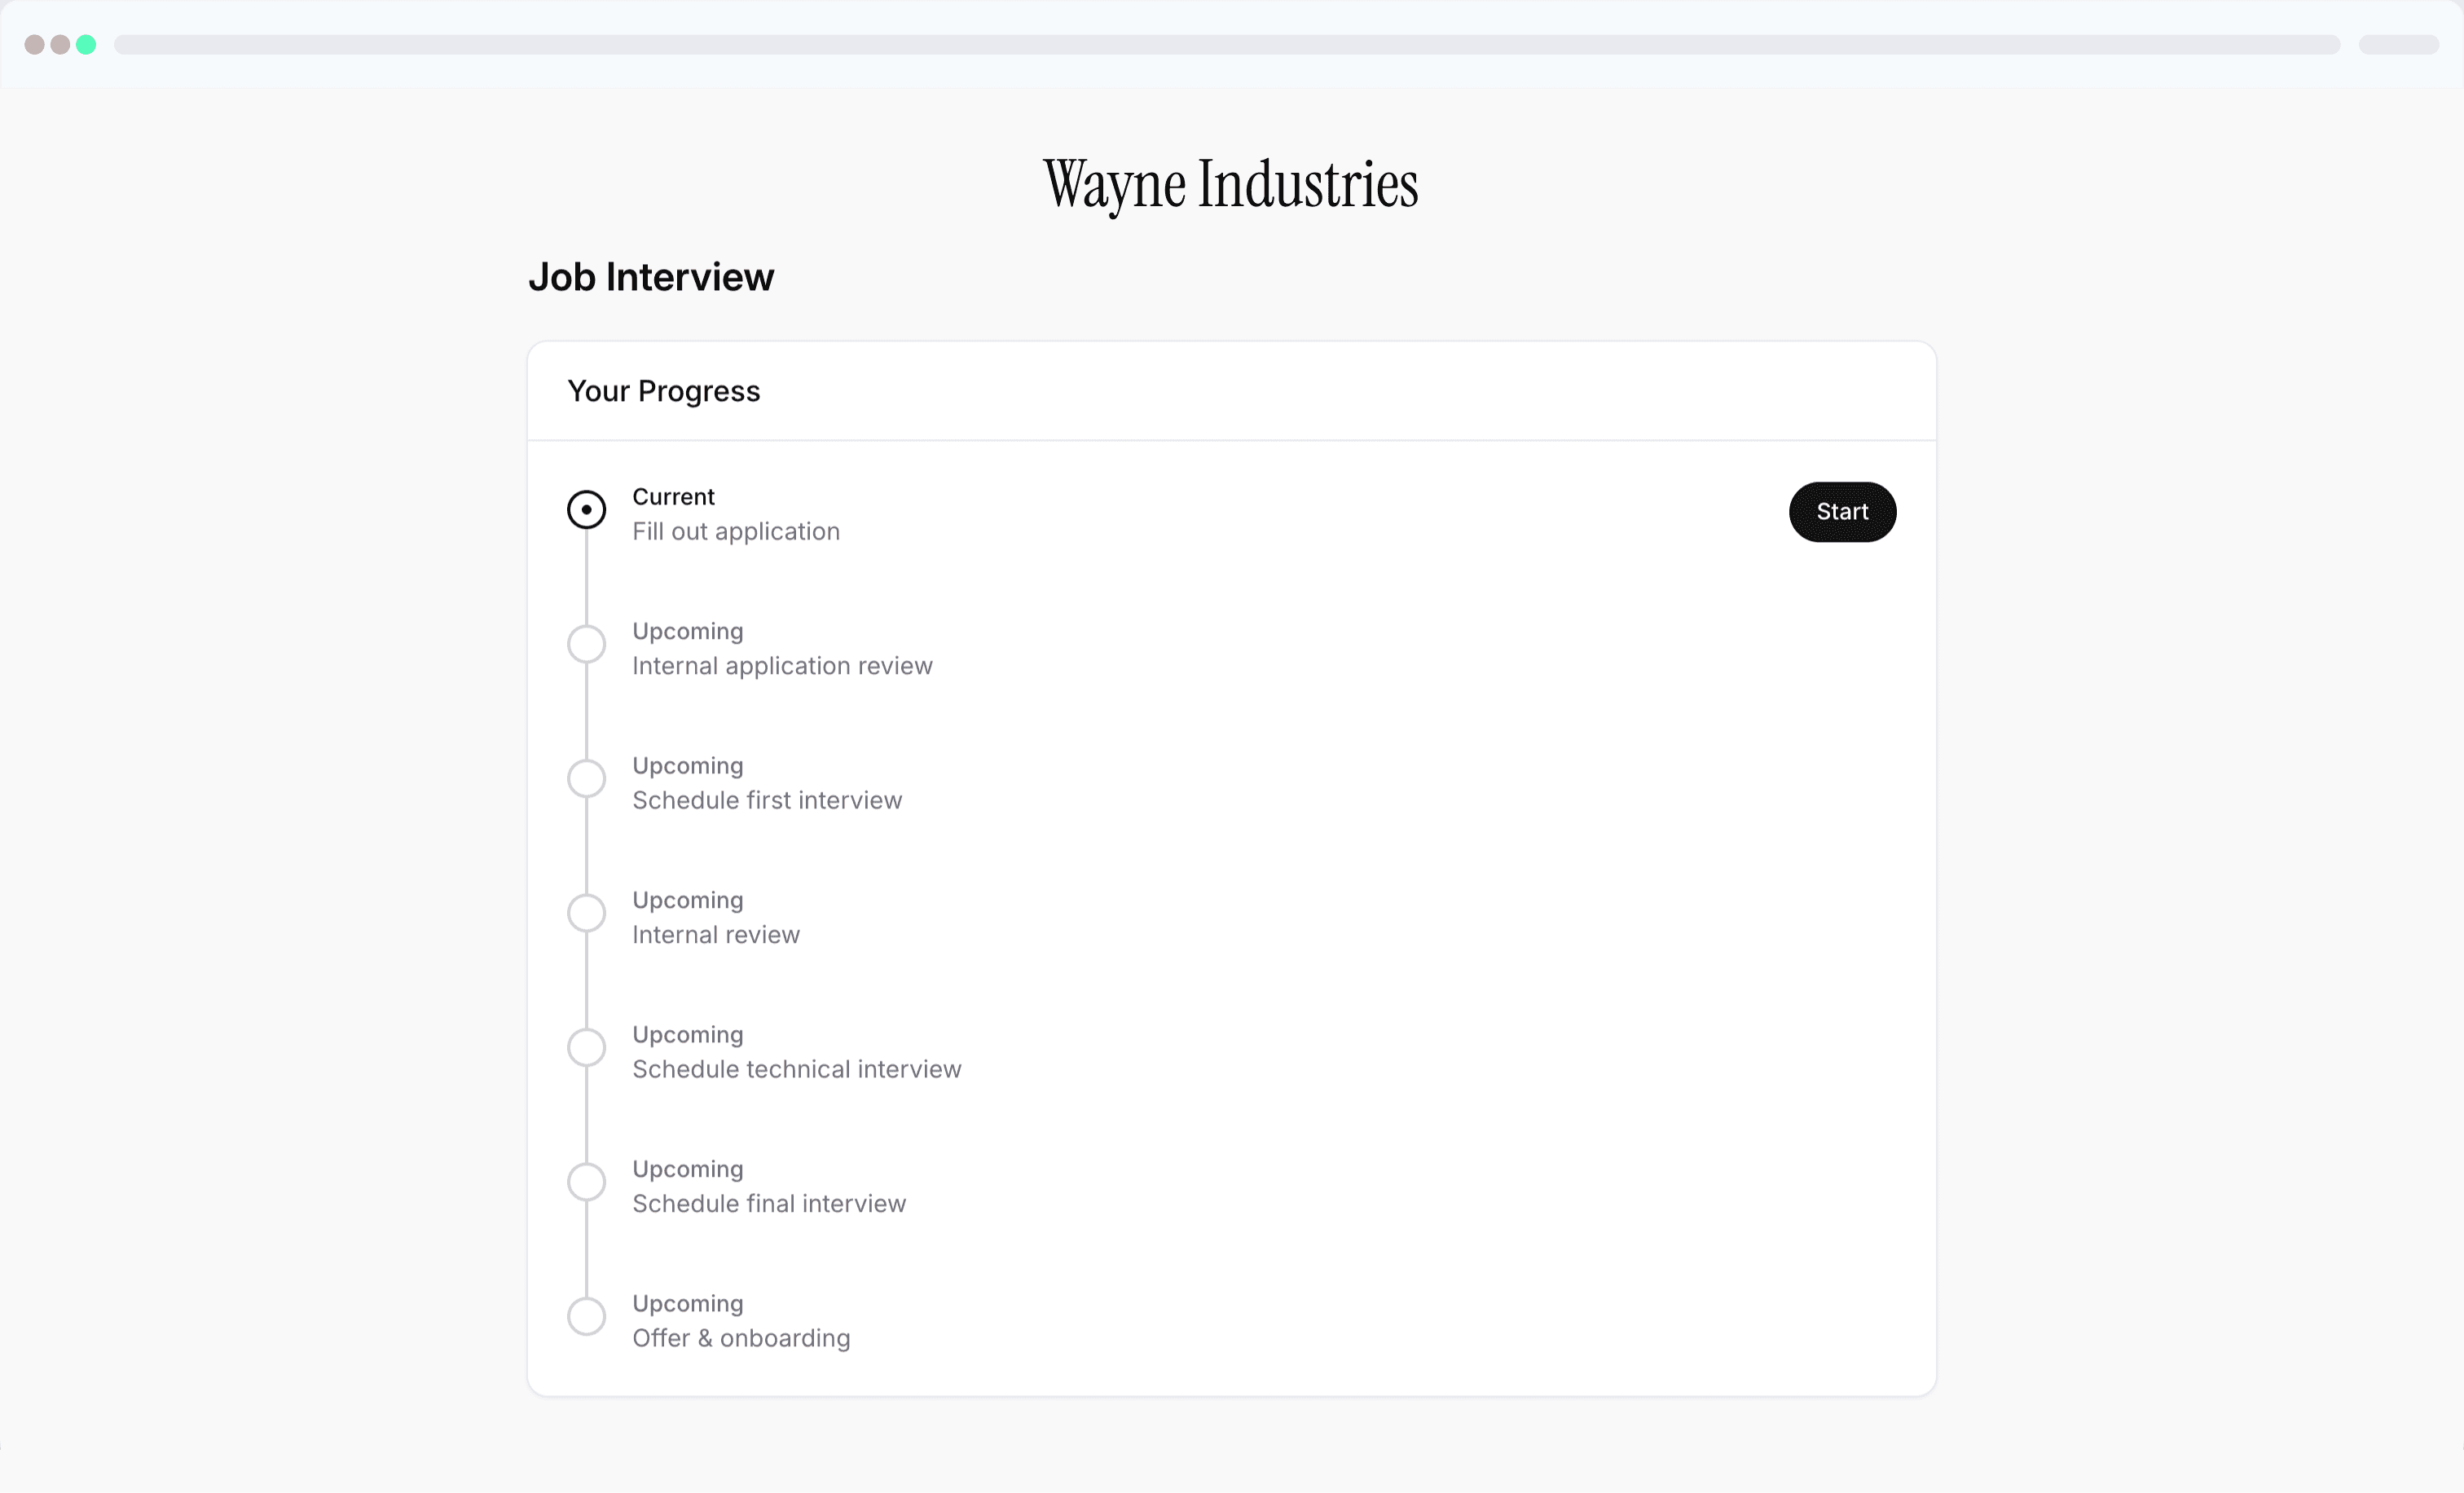
Task: Click the Job Interview heading
Action: pos(651,277)
